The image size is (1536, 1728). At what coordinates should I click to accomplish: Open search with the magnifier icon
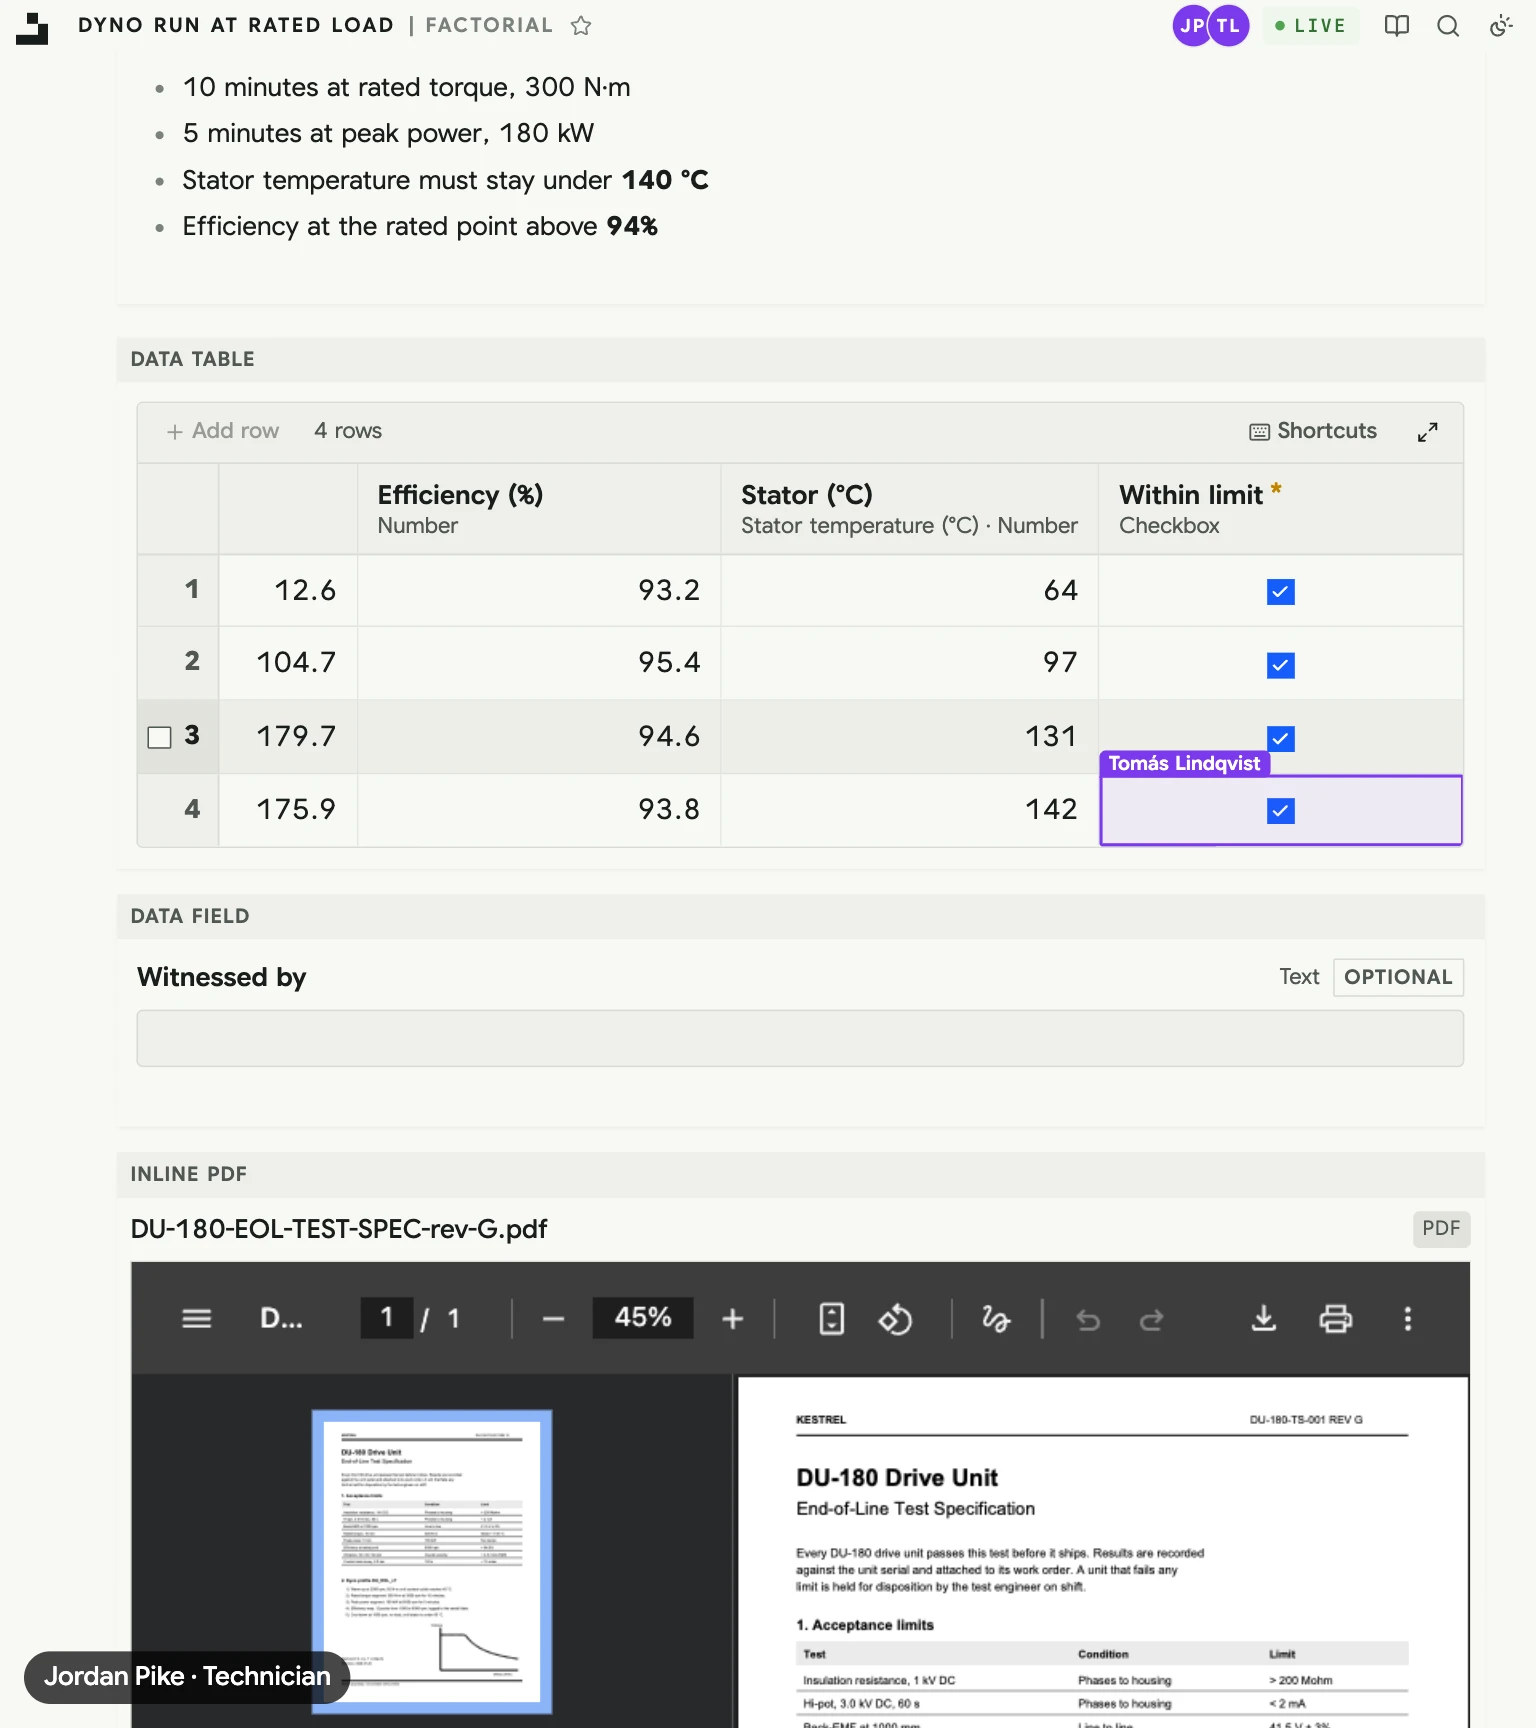tap(1448, 26)
